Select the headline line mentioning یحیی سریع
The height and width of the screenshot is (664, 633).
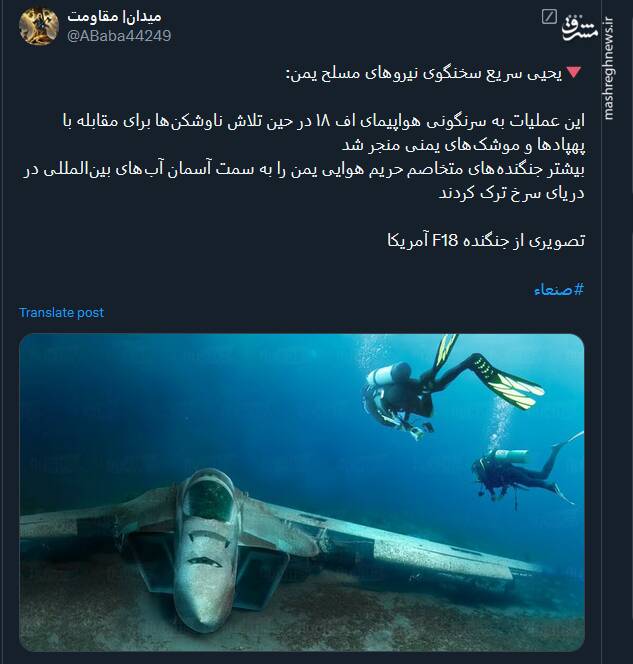point(424,73)
